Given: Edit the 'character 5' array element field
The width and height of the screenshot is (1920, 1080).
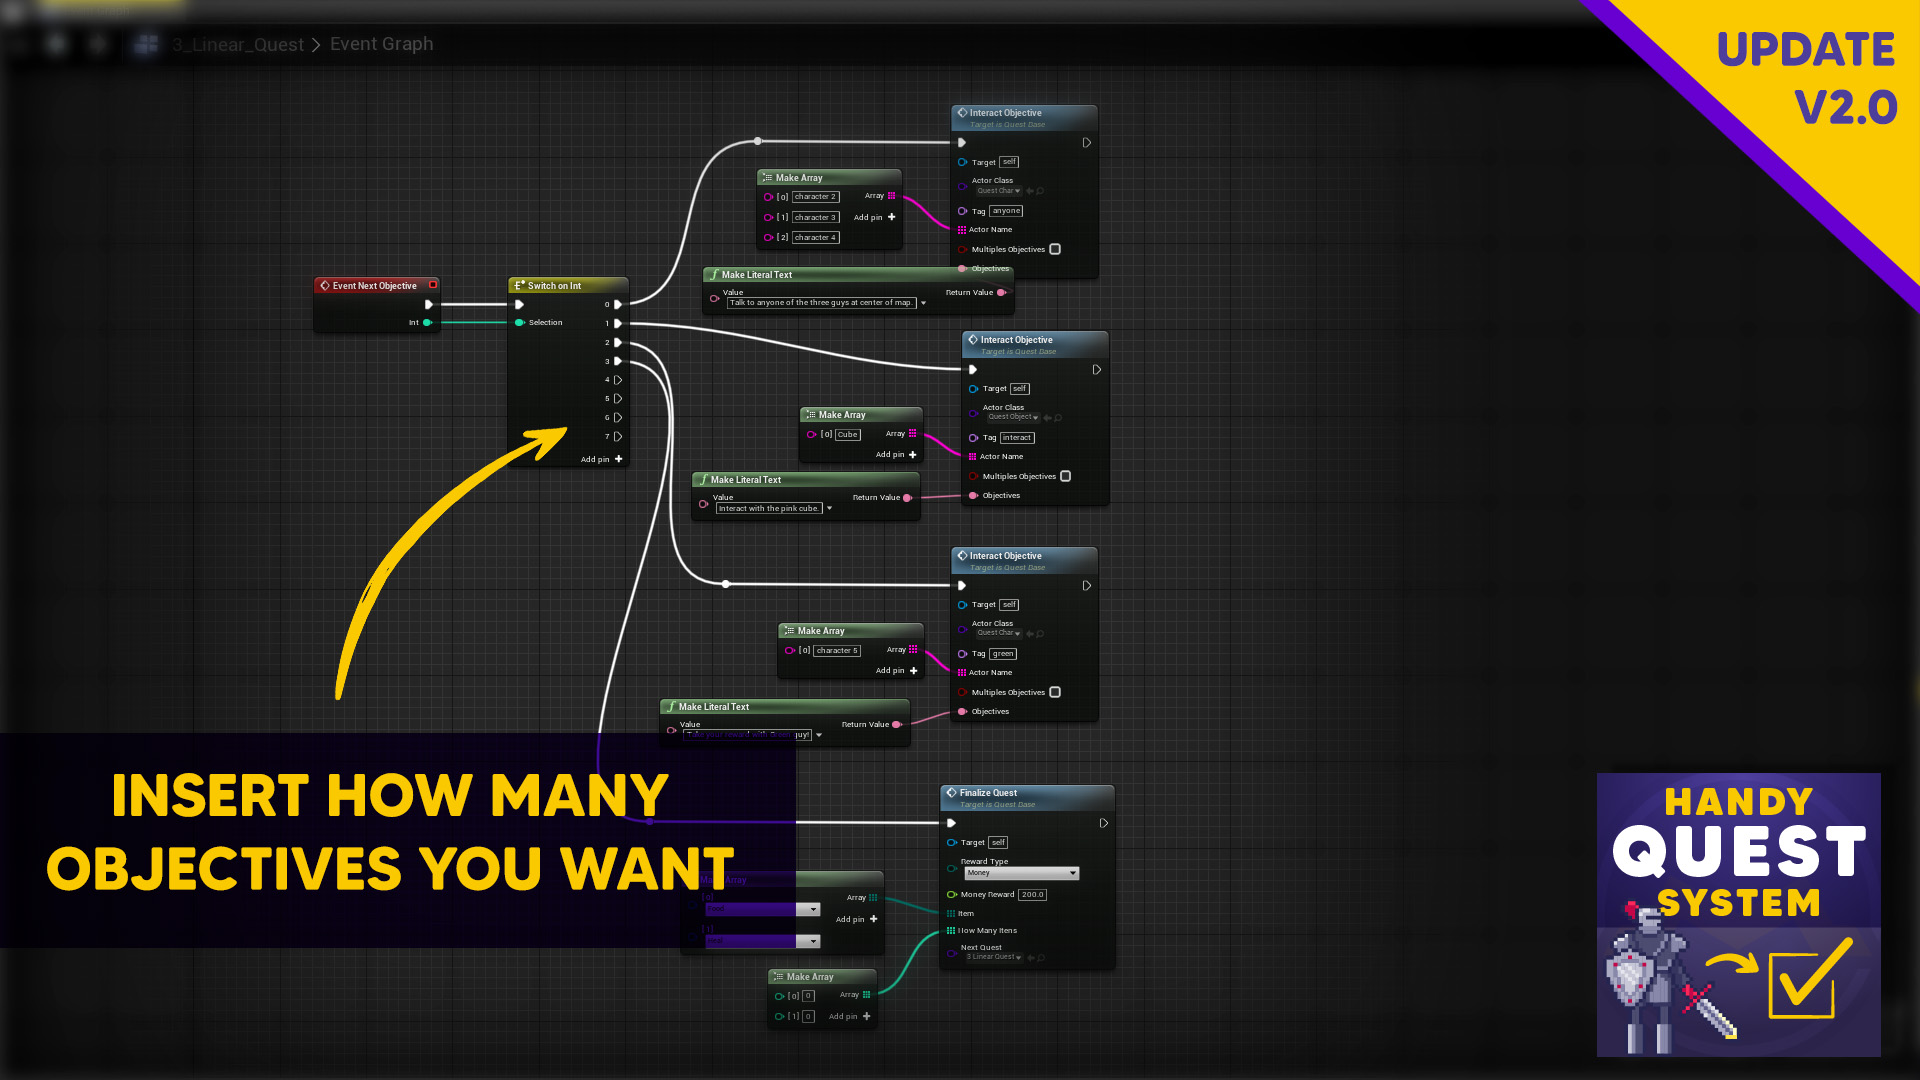Looking at the screenshot, I should click(x=837, y=650).
